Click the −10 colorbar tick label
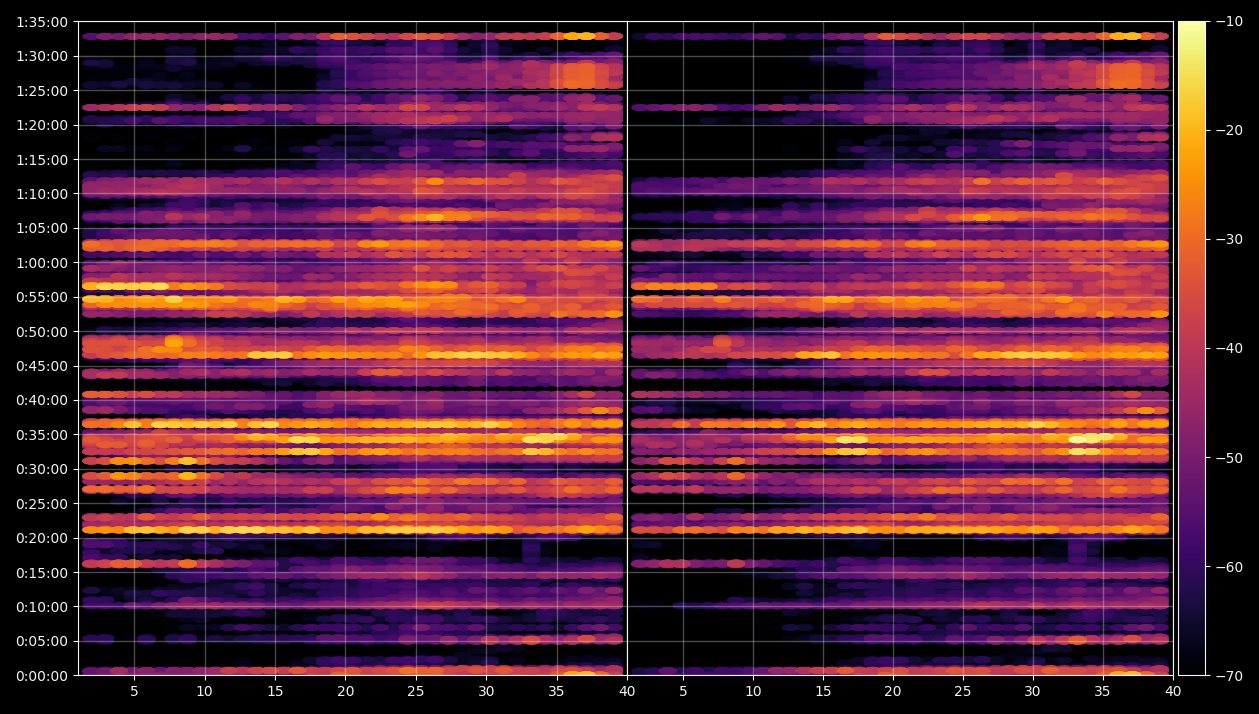Image resolution: width=1259 pixels, height=714 pixels. click(x=1230, y=22)
